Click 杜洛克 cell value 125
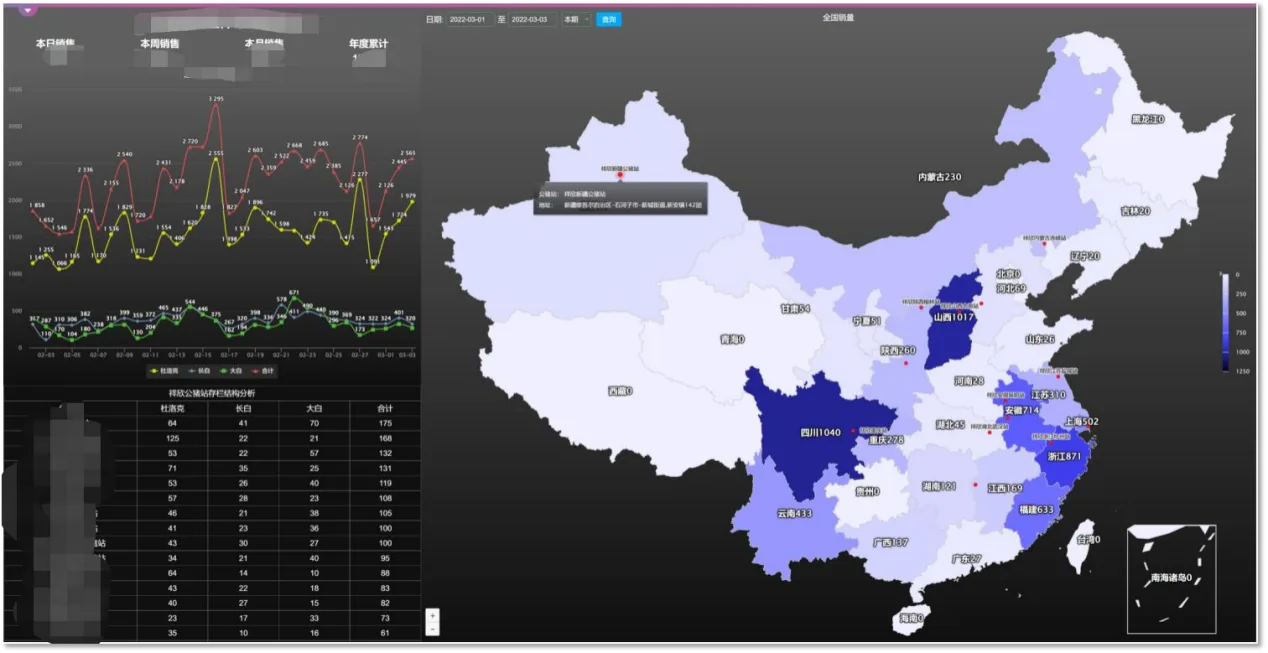This screenshot has width=1268, height=653. click(173, 439)
